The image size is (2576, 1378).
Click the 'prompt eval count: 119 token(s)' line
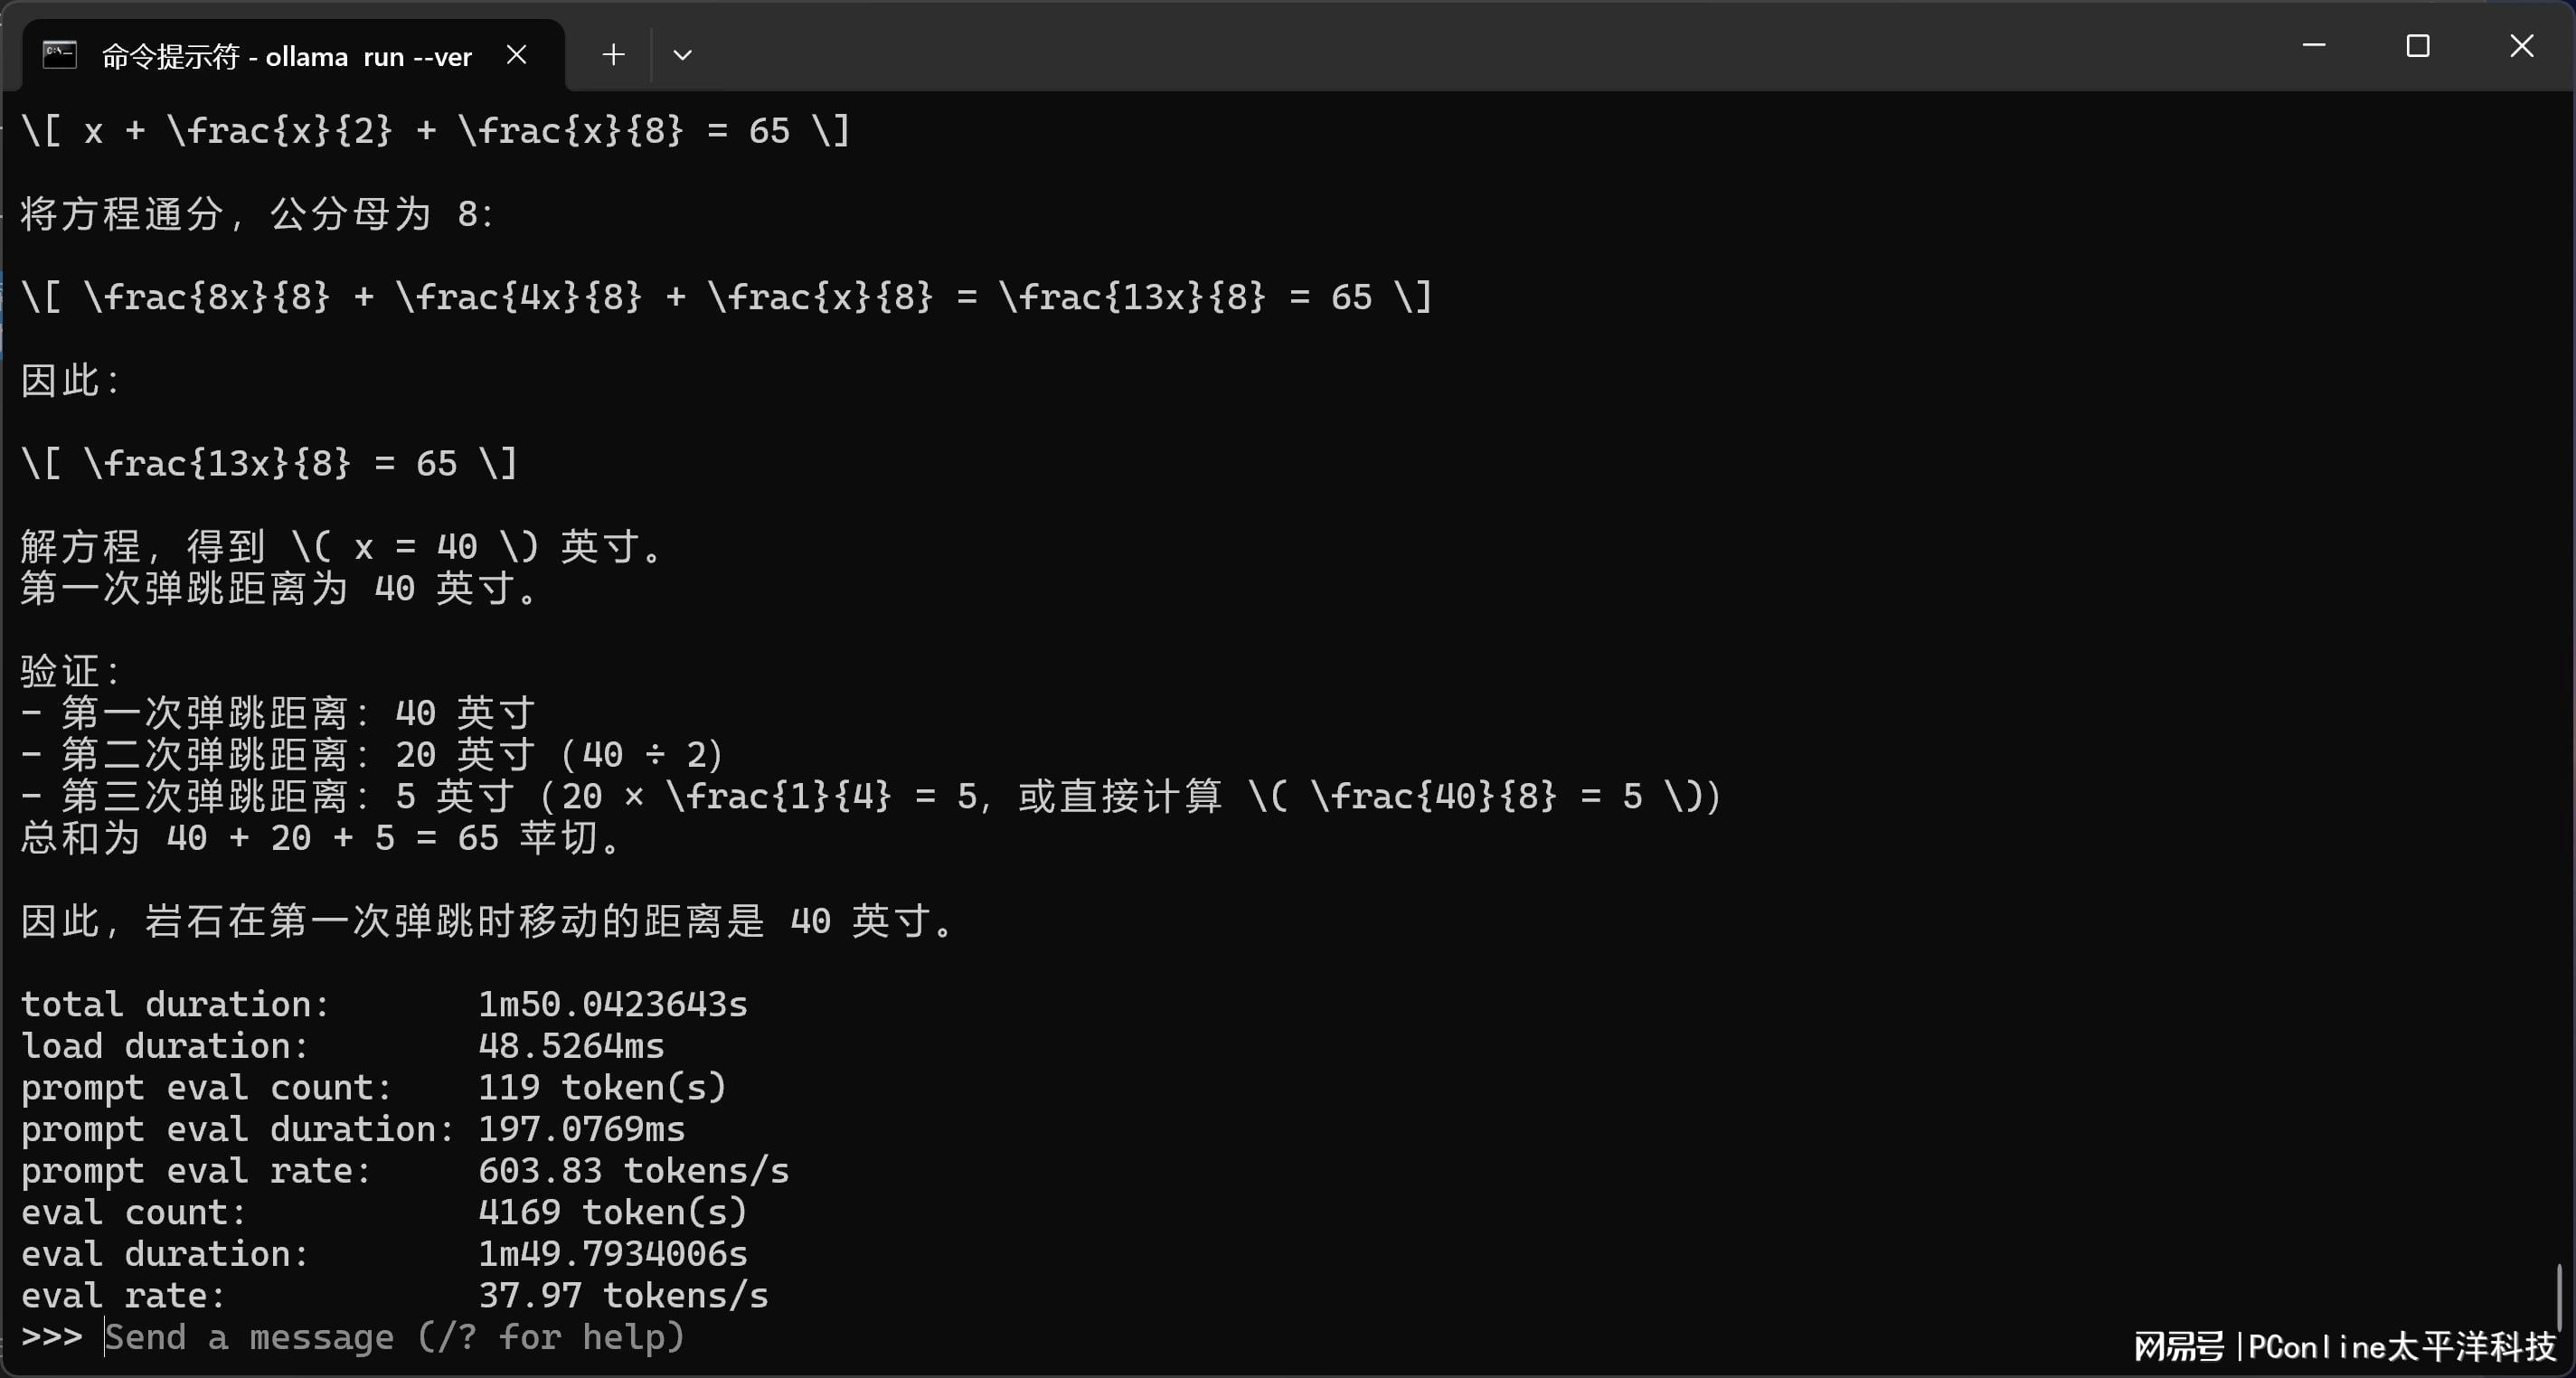click(x=373, y=1087)
